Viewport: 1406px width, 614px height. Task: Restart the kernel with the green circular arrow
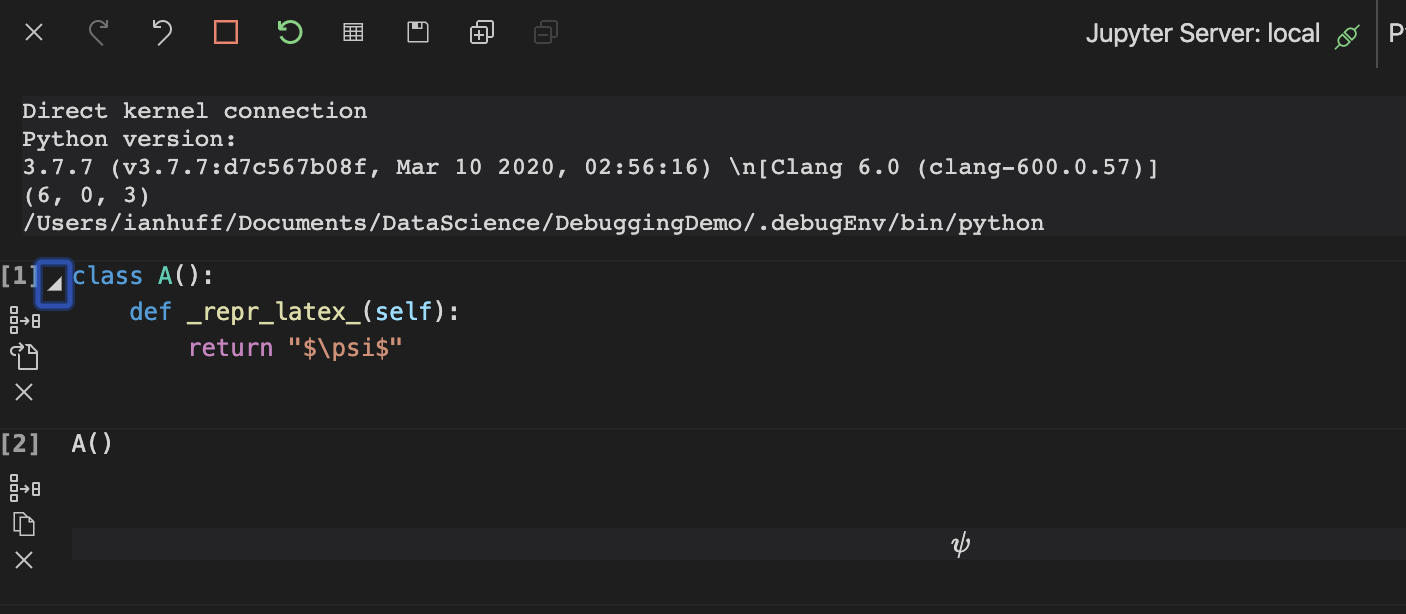290,32
